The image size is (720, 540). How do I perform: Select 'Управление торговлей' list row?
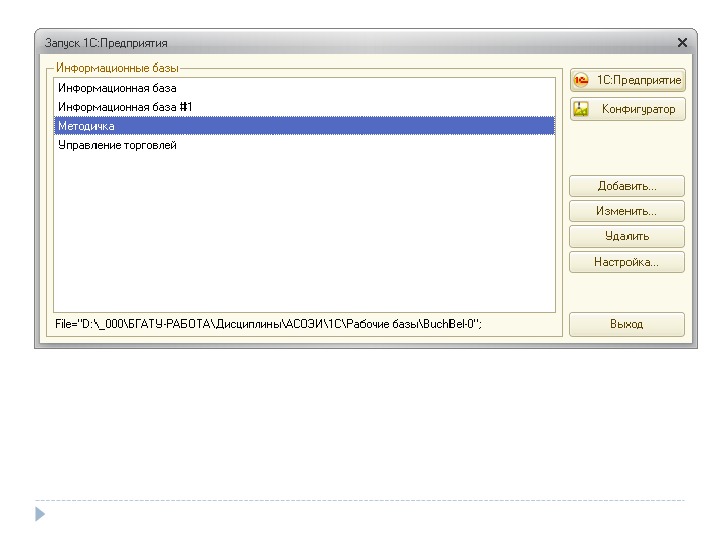pyautogui.click(x=304, y=145)
